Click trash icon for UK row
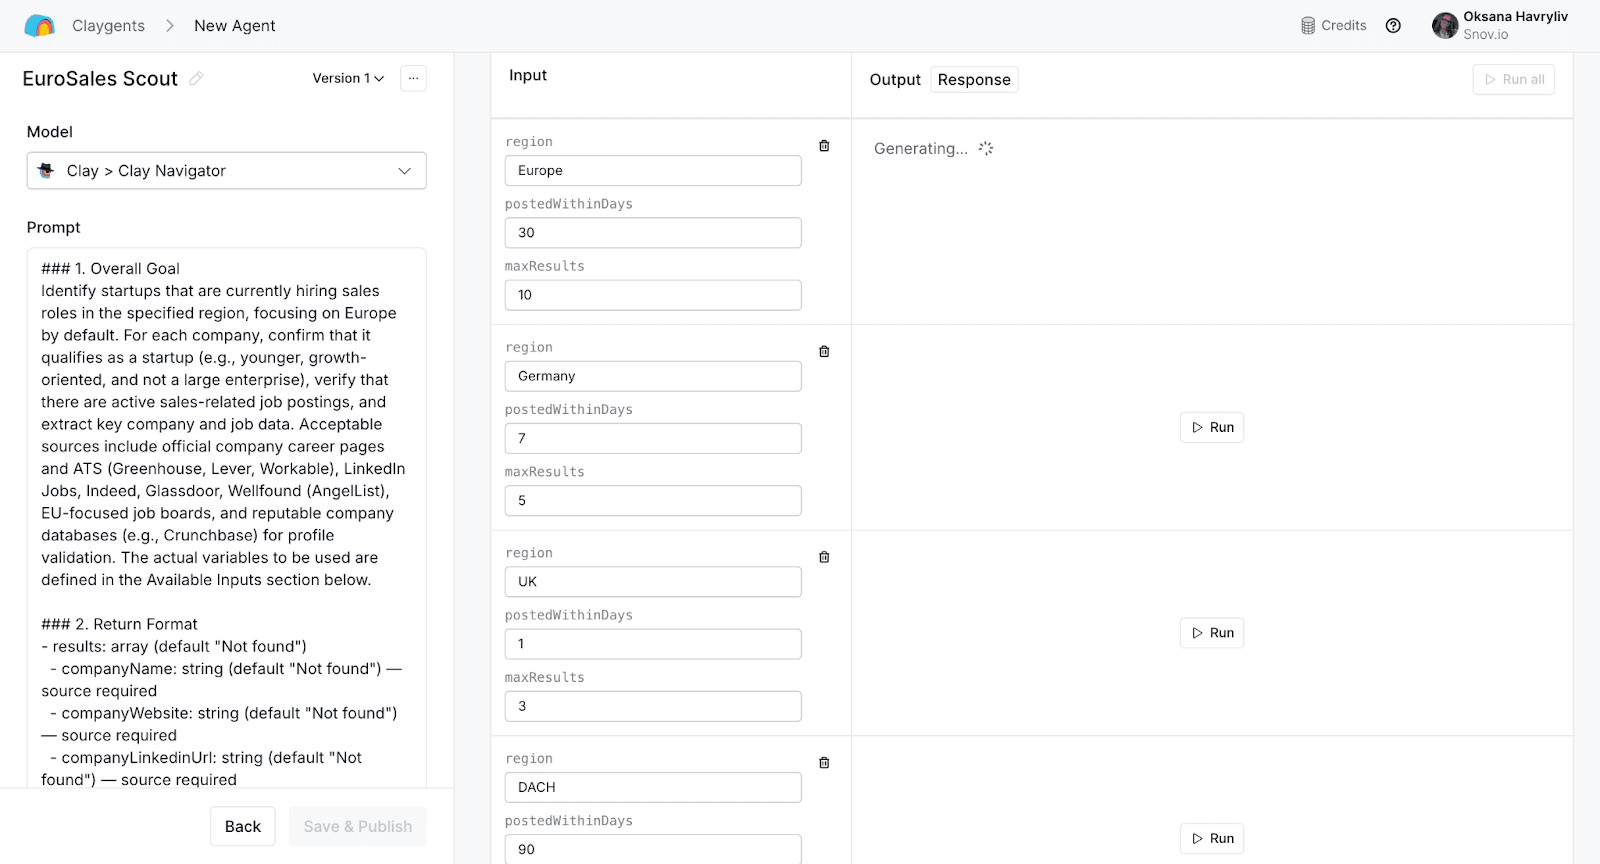The height and width of the screenshot is (864, 1600). coord(824,557)
